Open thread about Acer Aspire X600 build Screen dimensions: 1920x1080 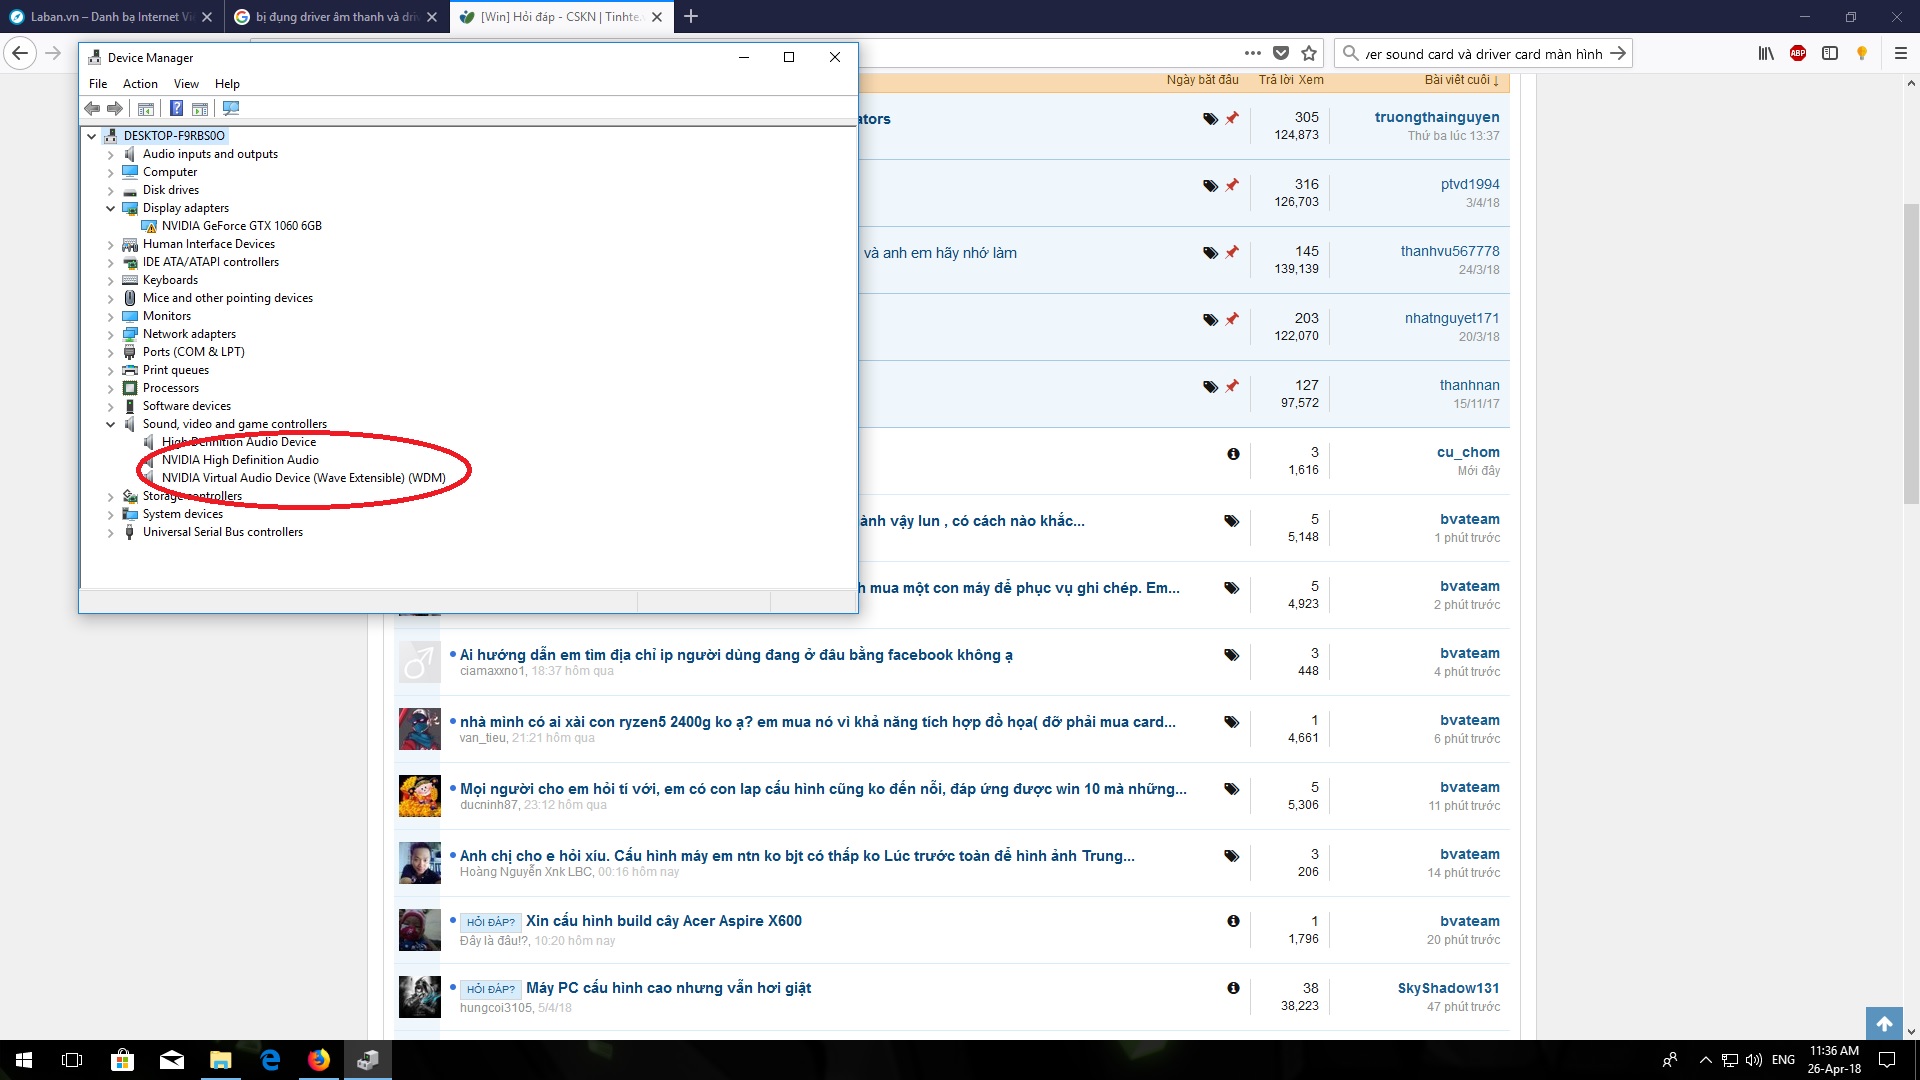[664, 921]
